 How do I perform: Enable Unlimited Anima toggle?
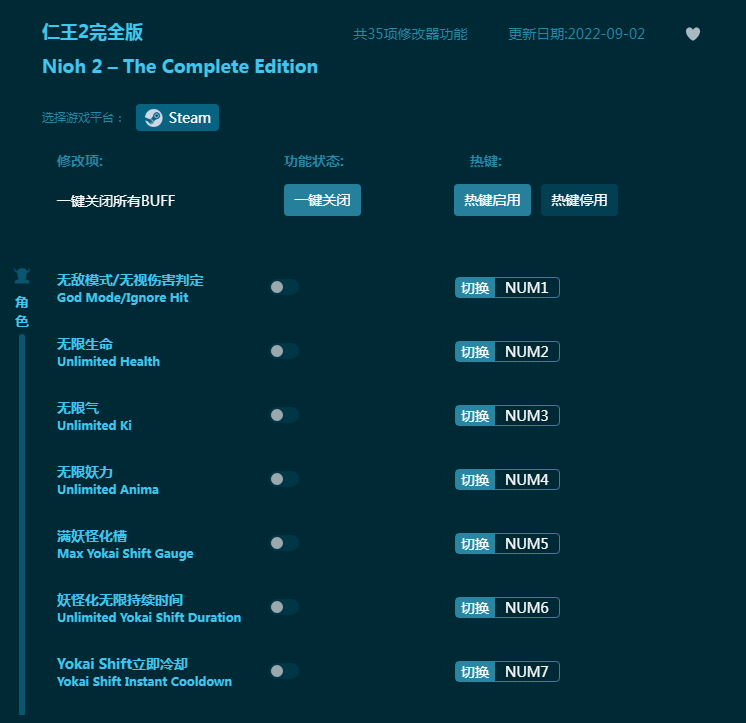[x=285, y=479]
